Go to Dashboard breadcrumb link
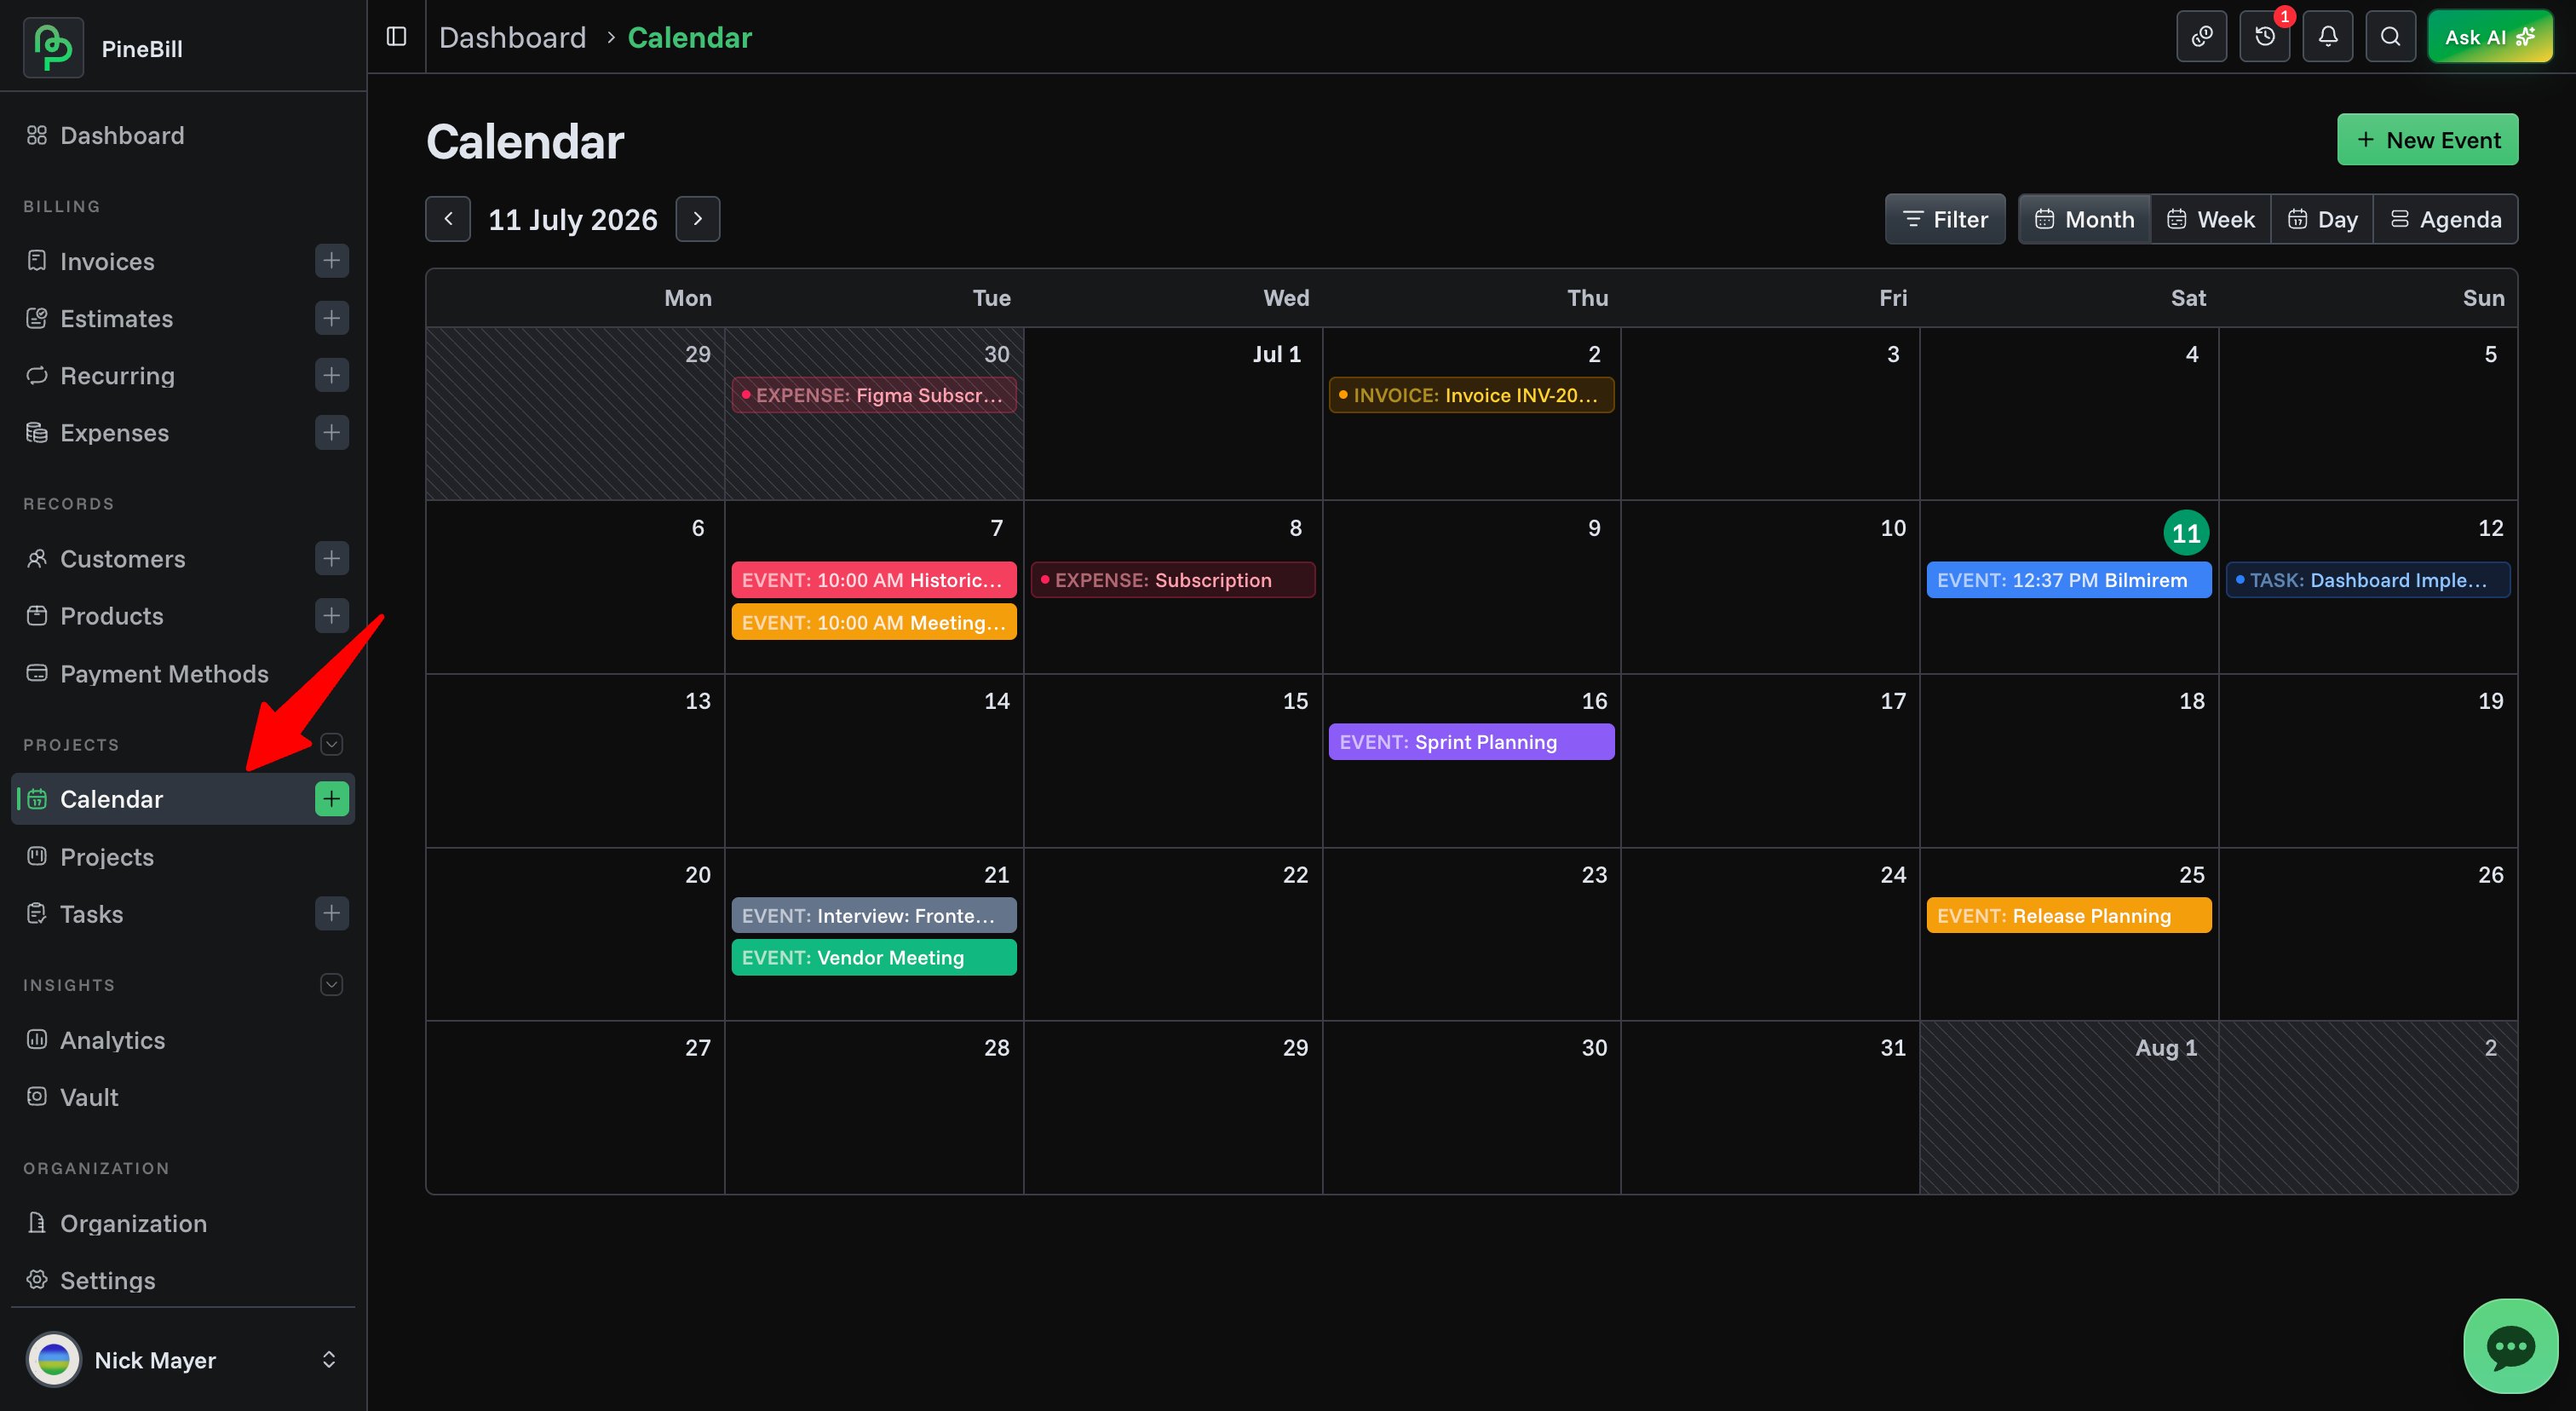The image size is (2576, 1411). click(512, 37)
